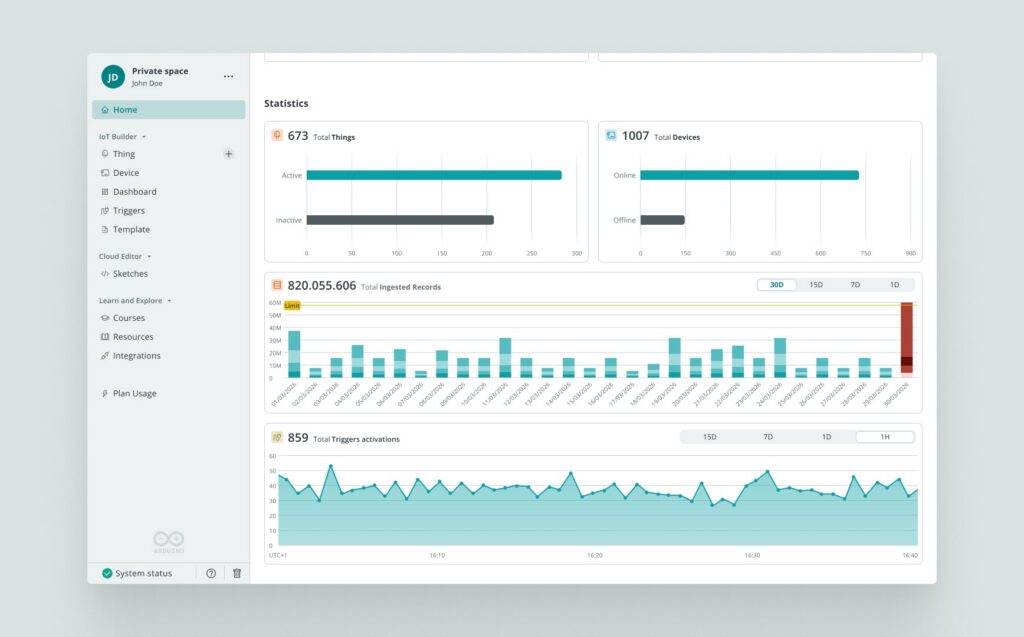Click the Active things bar in chart
The height and width of the screenshot is (637, 1024).
coord(434,175)
